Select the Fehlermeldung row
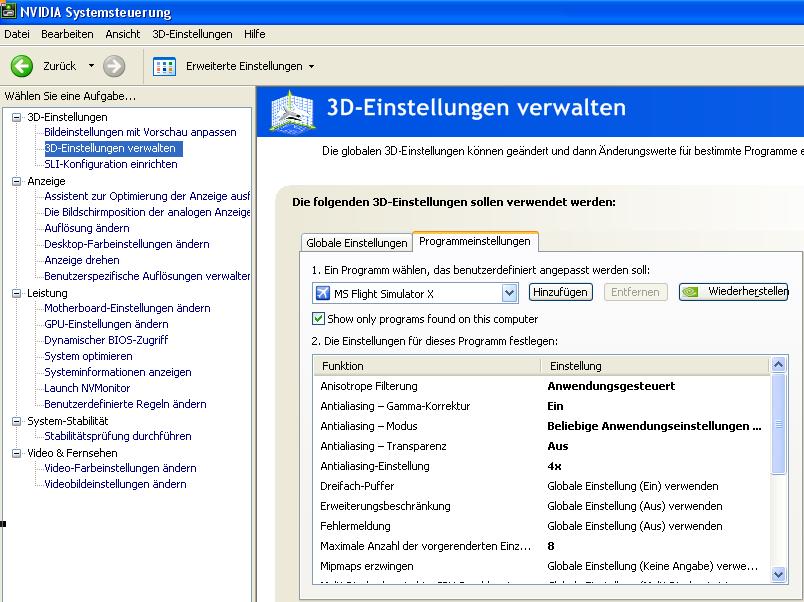The height and width of the screenshot is (602, 804). click(541, 526)
